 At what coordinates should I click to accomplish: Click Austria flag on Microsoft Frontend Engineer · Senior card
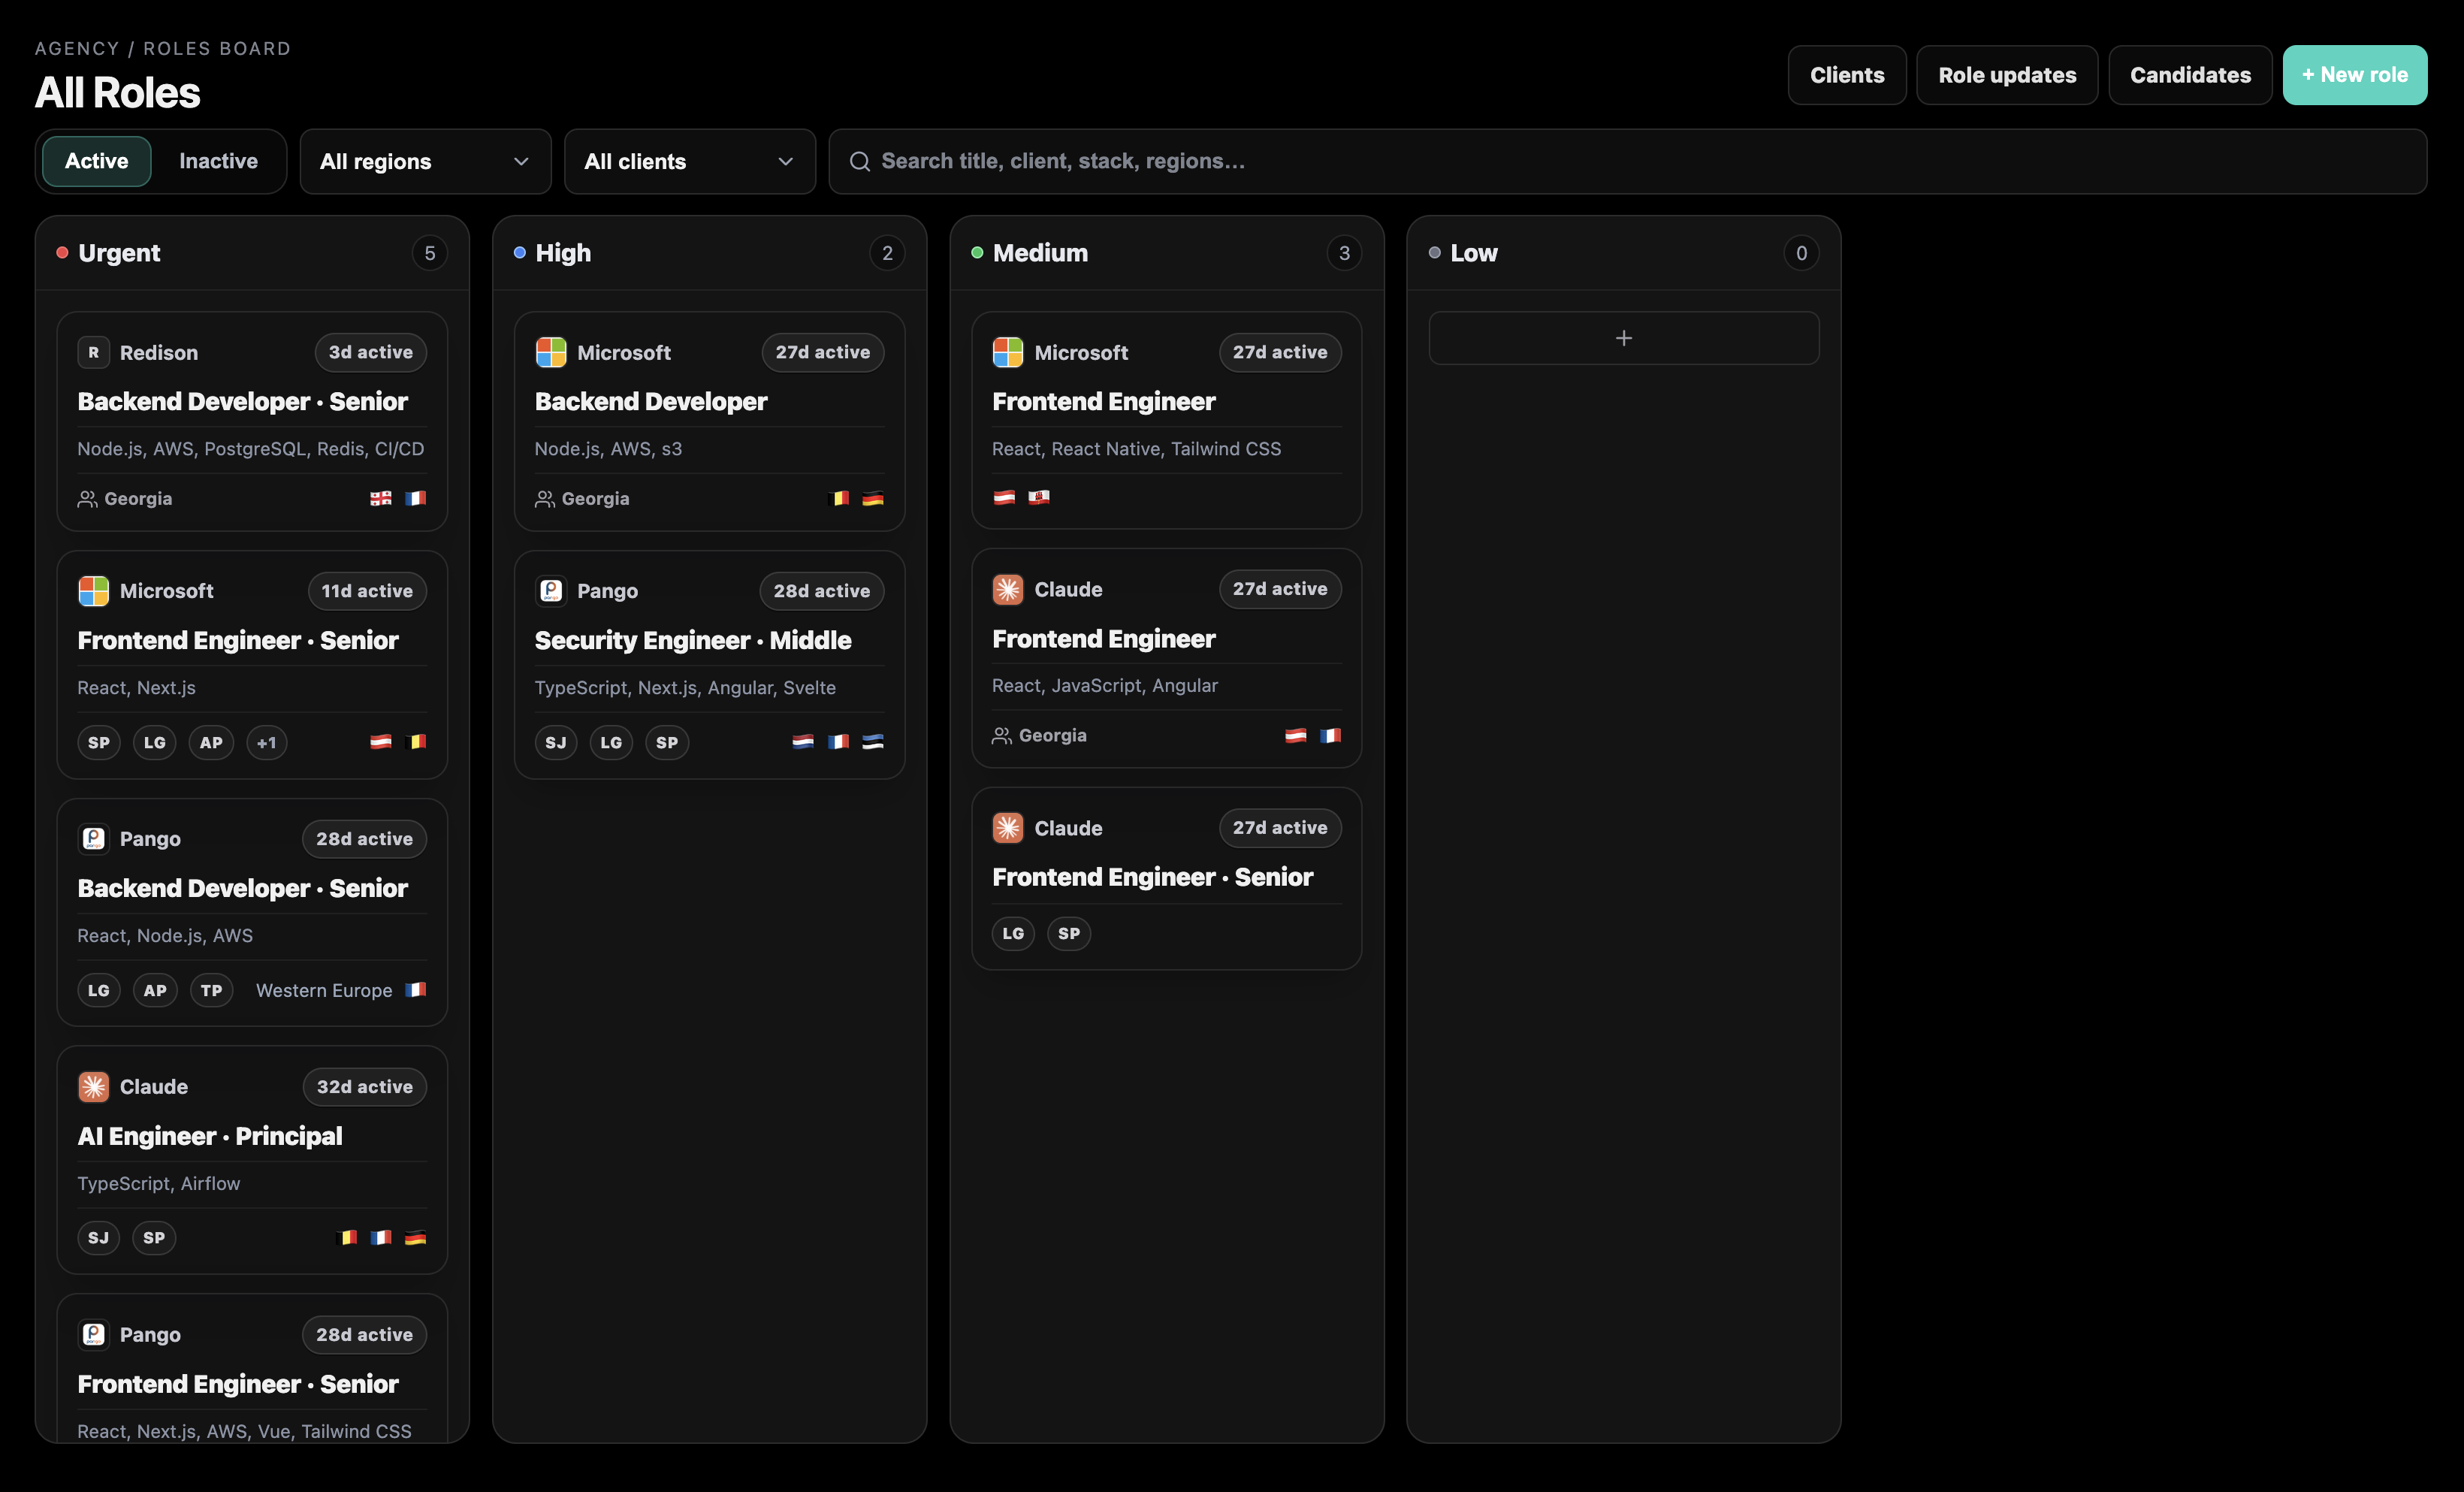coord(381,742)
